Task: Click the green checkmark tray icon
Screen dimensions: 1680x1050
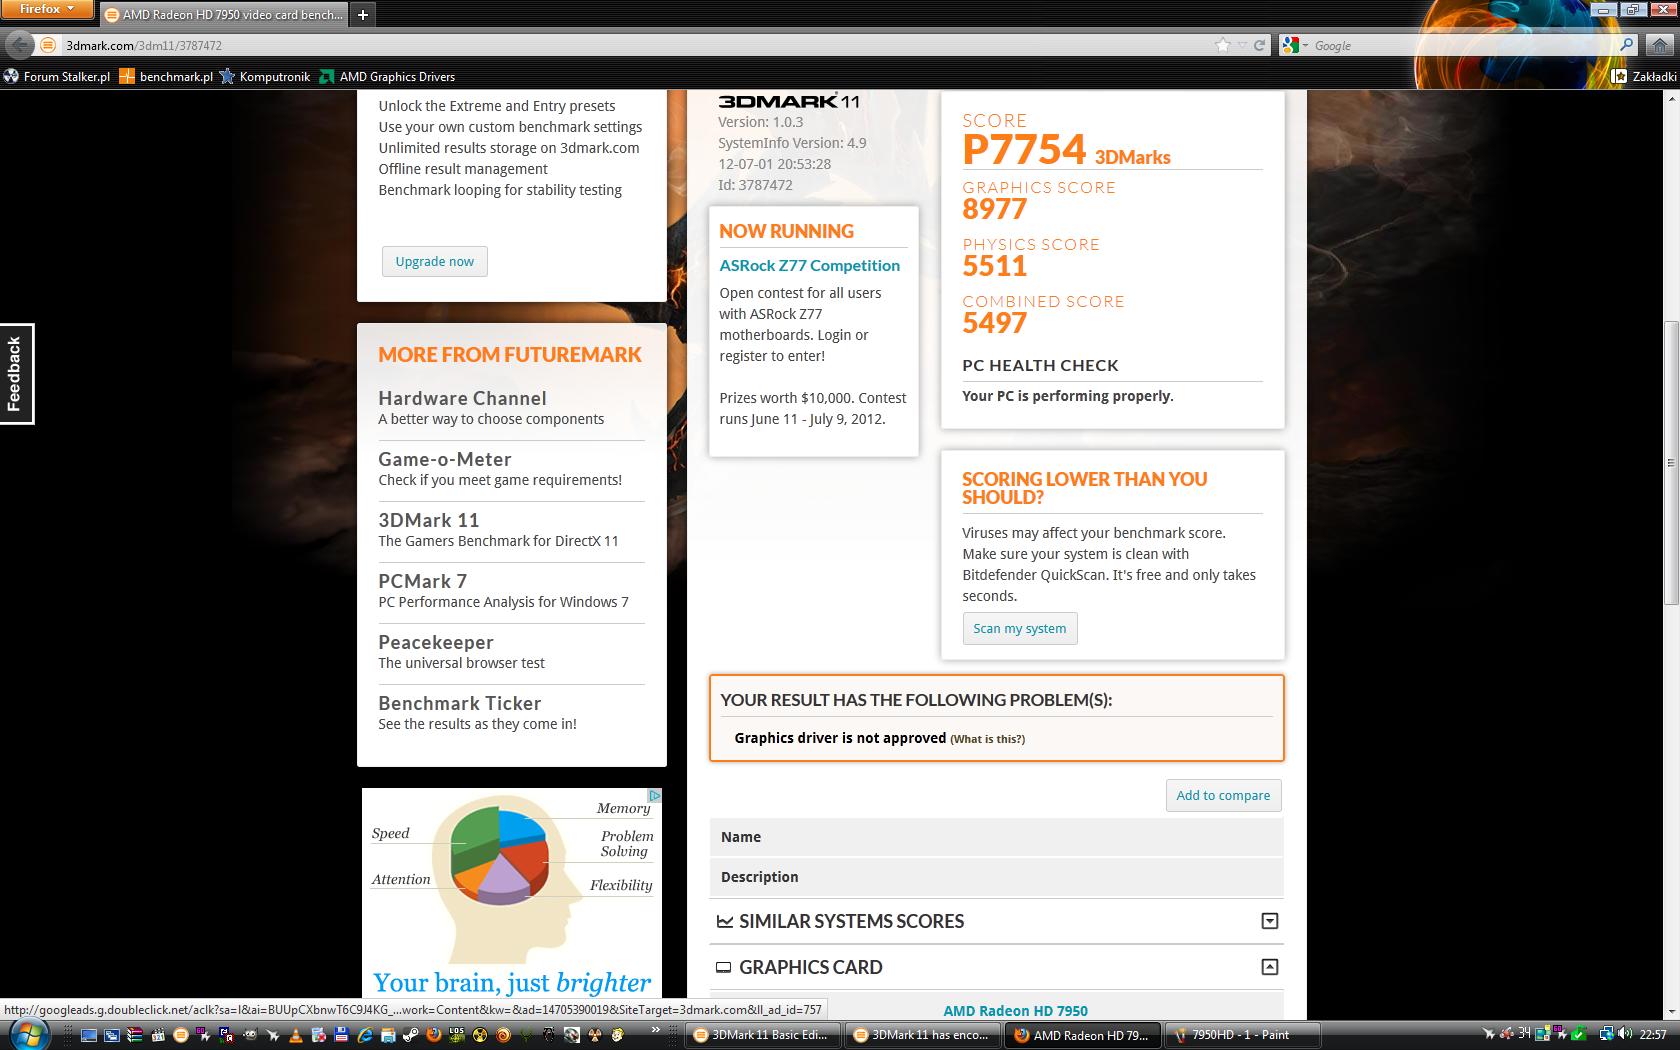Action: [x=1579, y=1034]
